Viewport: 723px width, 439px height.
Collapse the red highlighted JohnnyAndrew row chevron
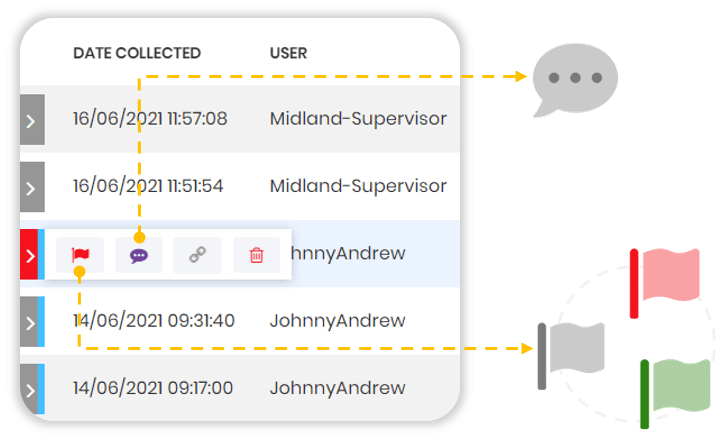click(29, 254)
